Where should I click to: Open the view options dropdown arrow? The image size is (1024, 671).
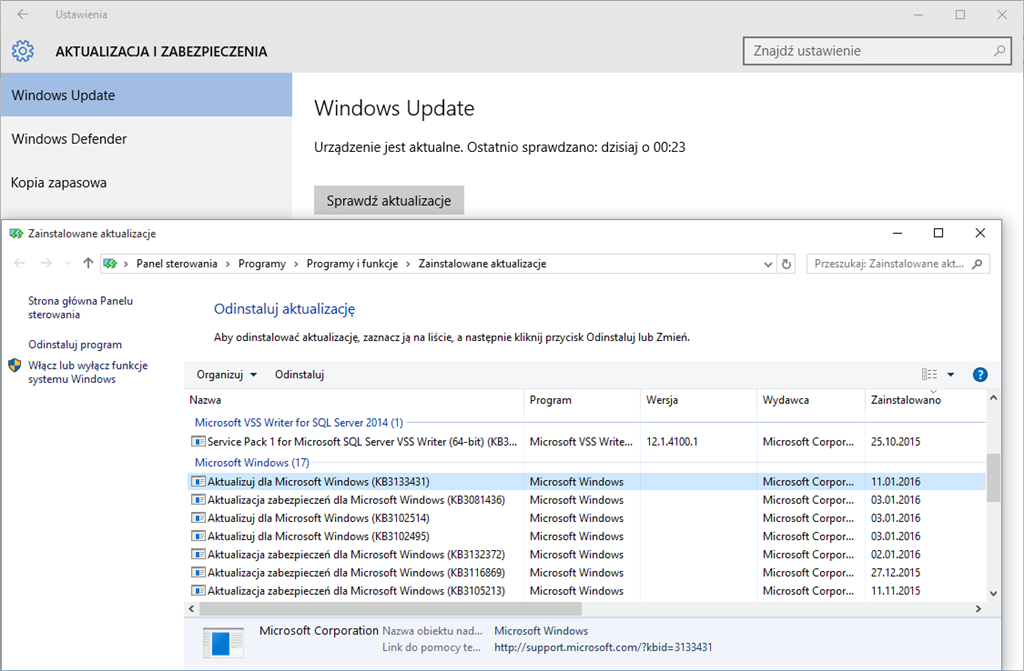(951, 374)
